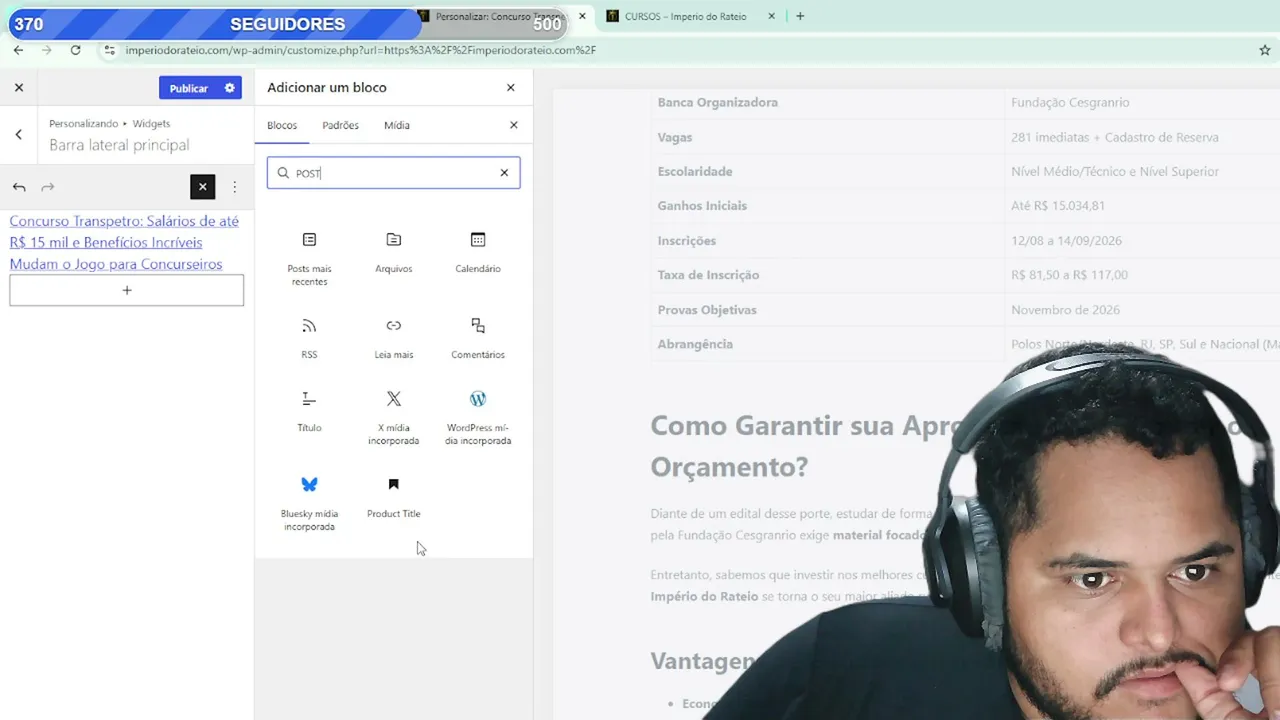This screenshot has height=720, width=1280.
Task: Click the Novembro de 2026 value
Action: [x=1065, y=310]
